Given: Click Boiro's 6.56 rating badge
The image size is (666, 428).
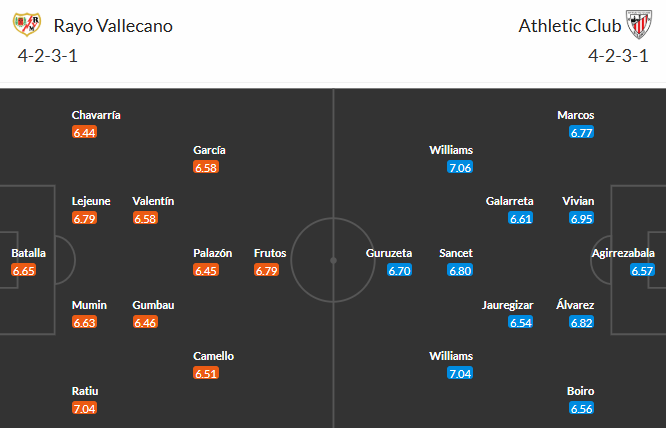Looking at the screenshot, I should tap(582, 408).
